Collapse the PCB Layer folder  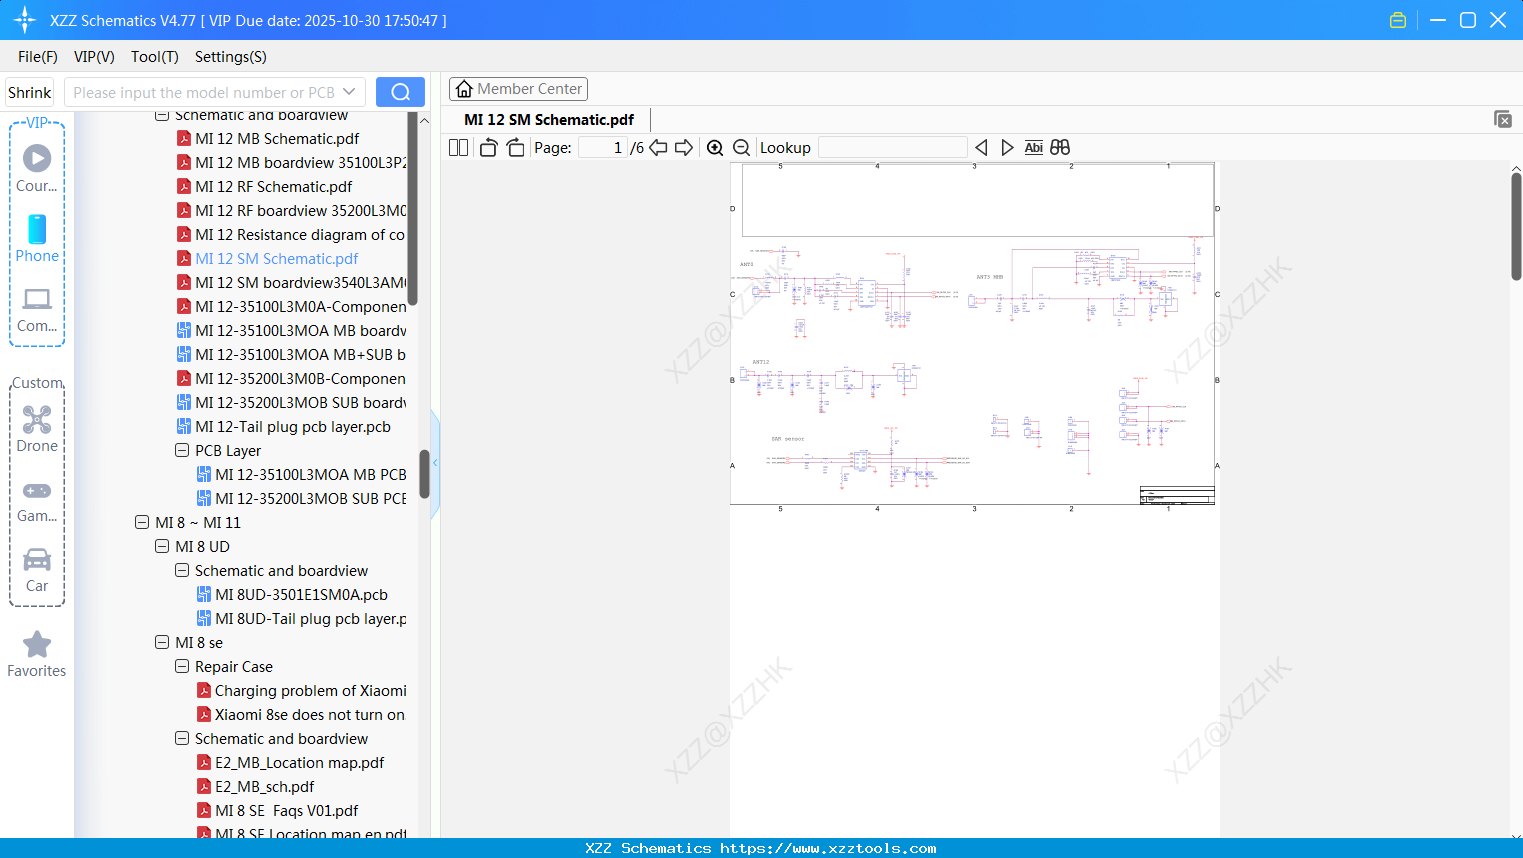click(x=182, y=450)
